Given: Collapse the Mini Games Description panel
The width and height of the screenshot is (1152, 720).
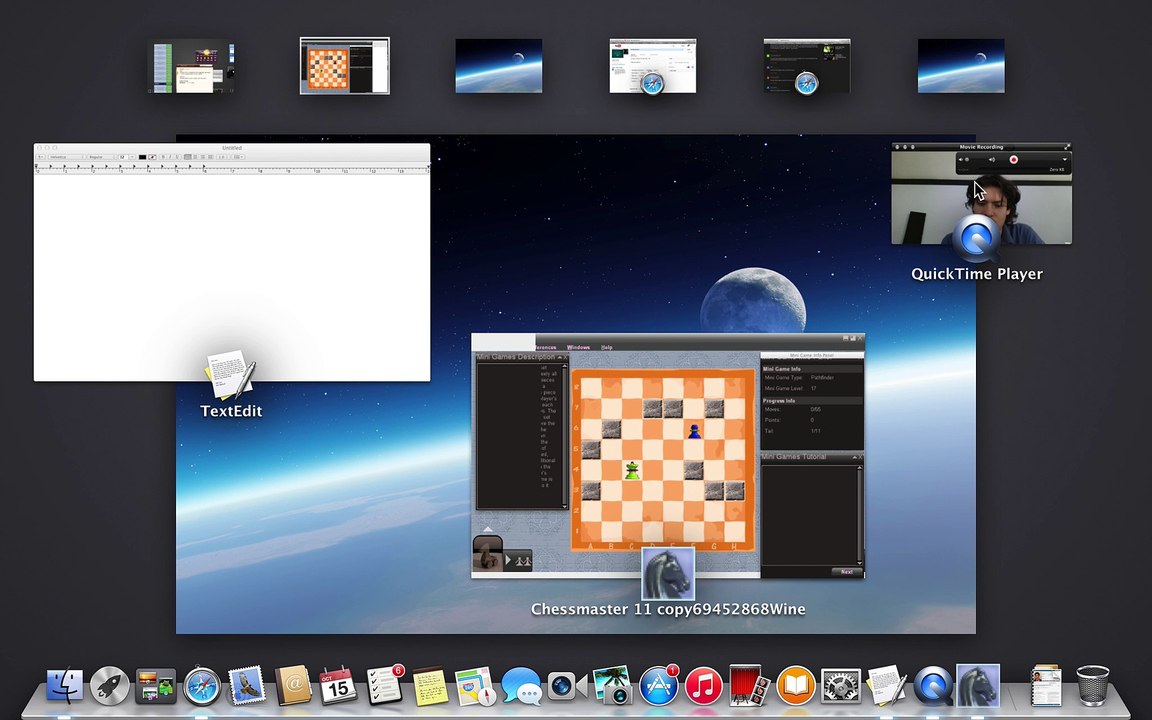Looking at the screenshot, I should point(559,357).
